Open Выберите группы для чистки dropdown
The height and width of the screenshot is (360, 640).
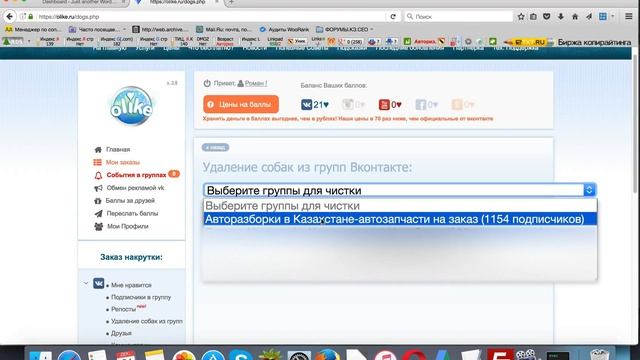coord(400,190)
